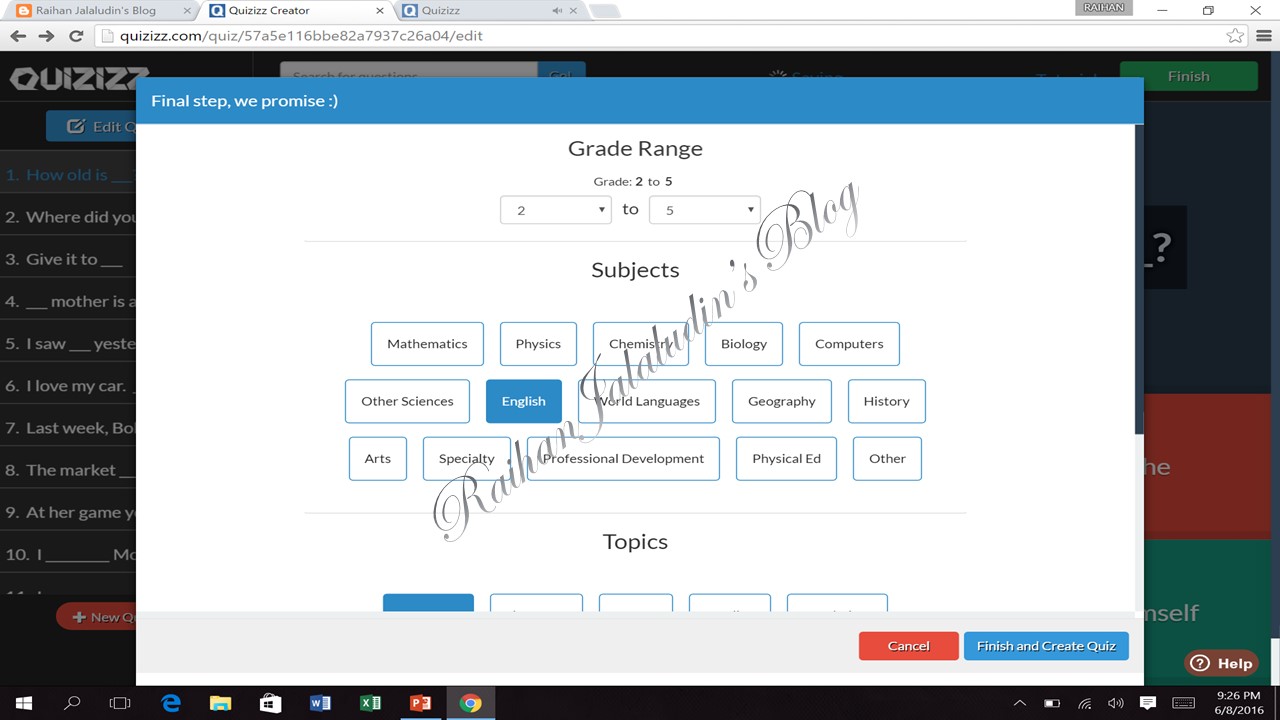Cancel the final step dialog
Image resolution: width=1280 pixels, height=720 pixels.
click(908, 645)
